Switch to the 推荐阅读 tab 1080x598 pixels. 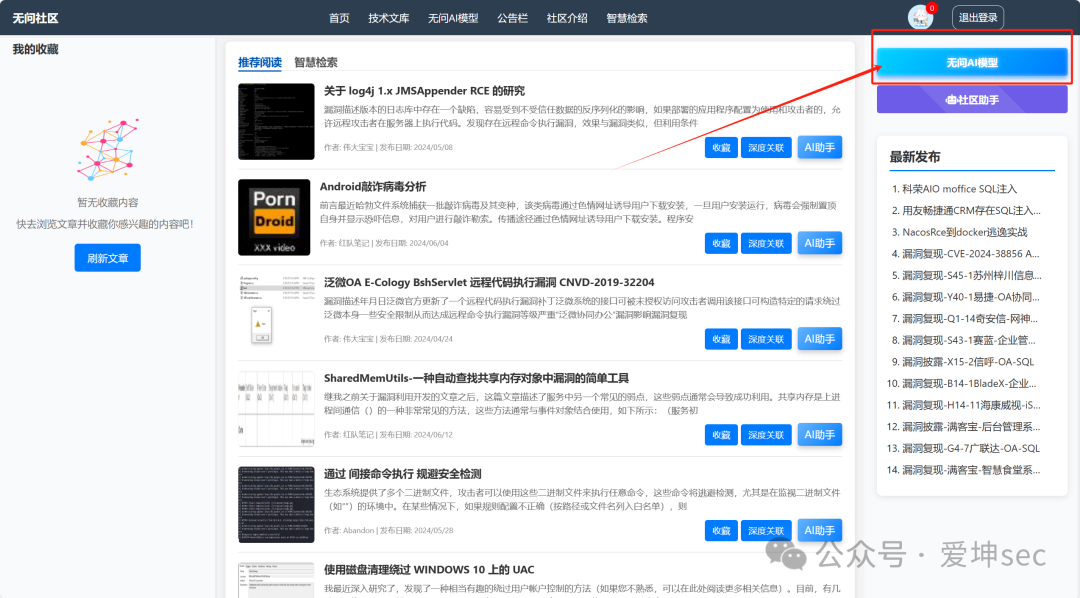[x=260, y=62]
